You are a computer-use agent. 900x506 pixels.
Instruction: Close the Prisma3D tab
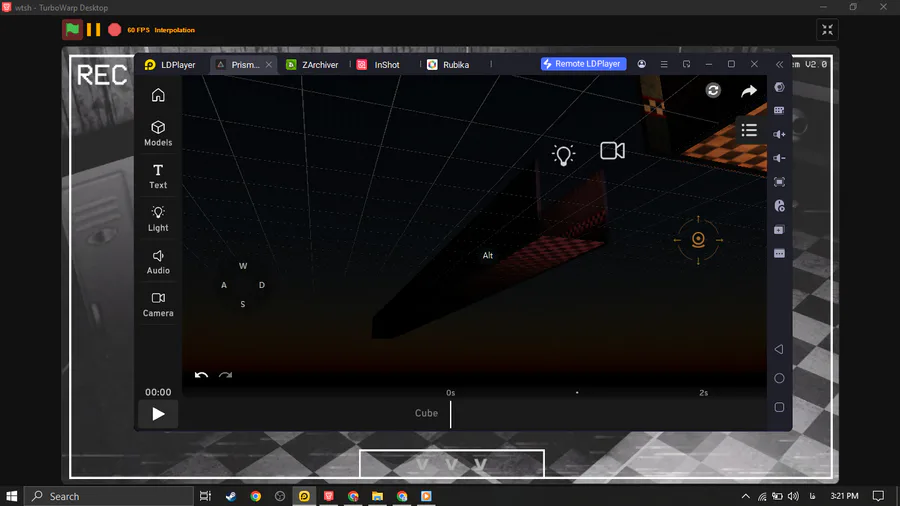pos(269,65)
